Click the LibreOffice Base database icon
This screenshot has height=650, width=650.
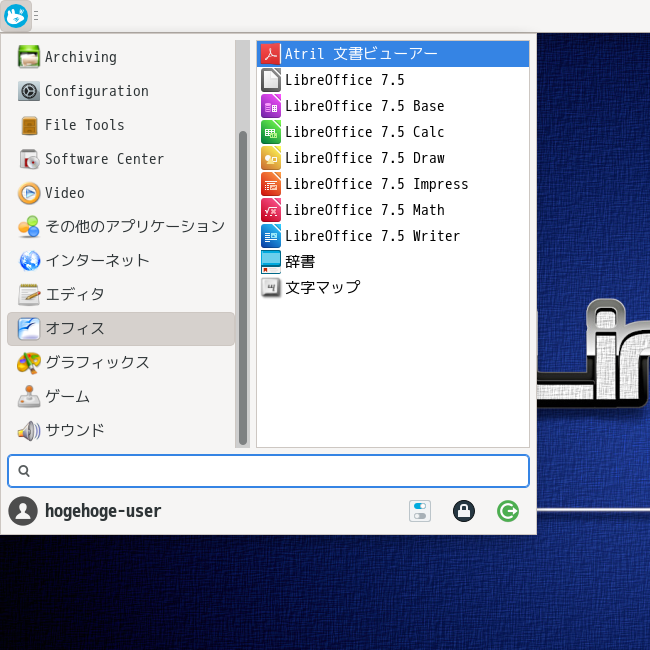(271, 106)
